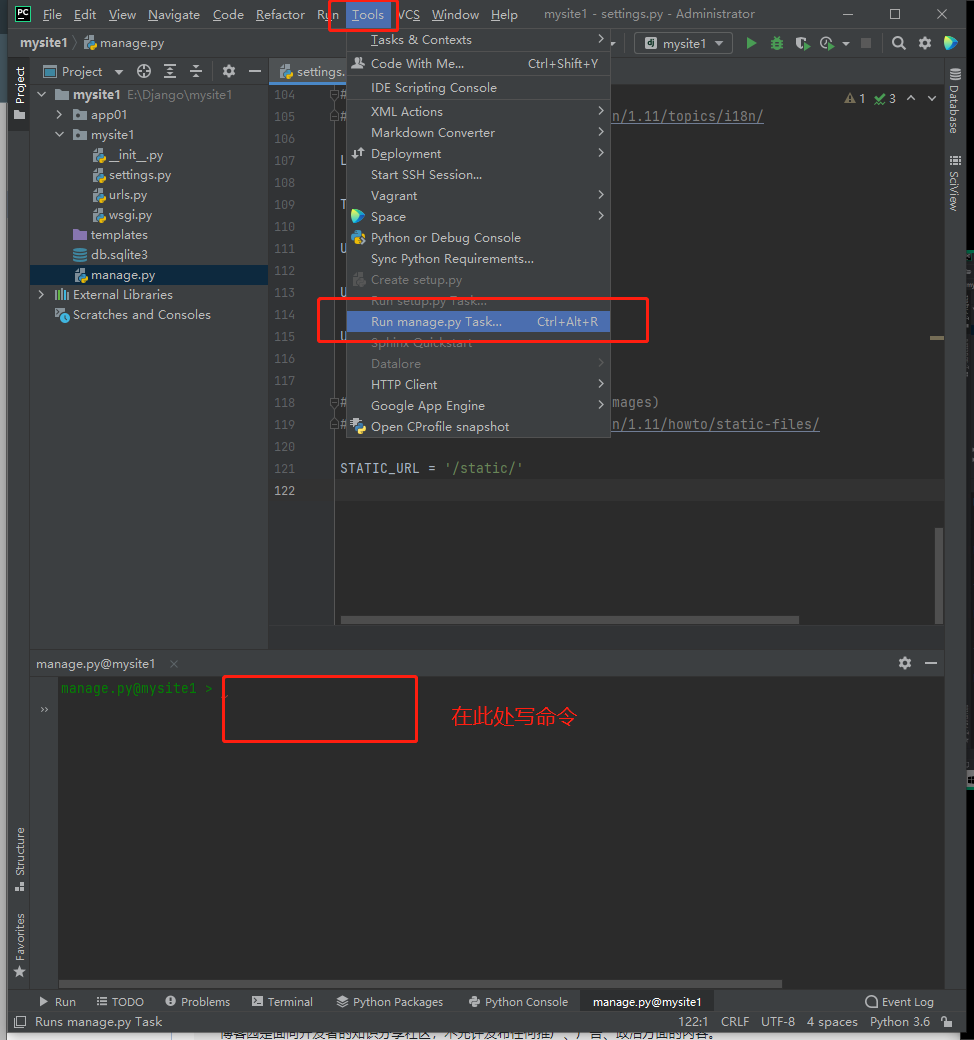
Task: Show the Problems tool tab
Action: (198, 1002)
